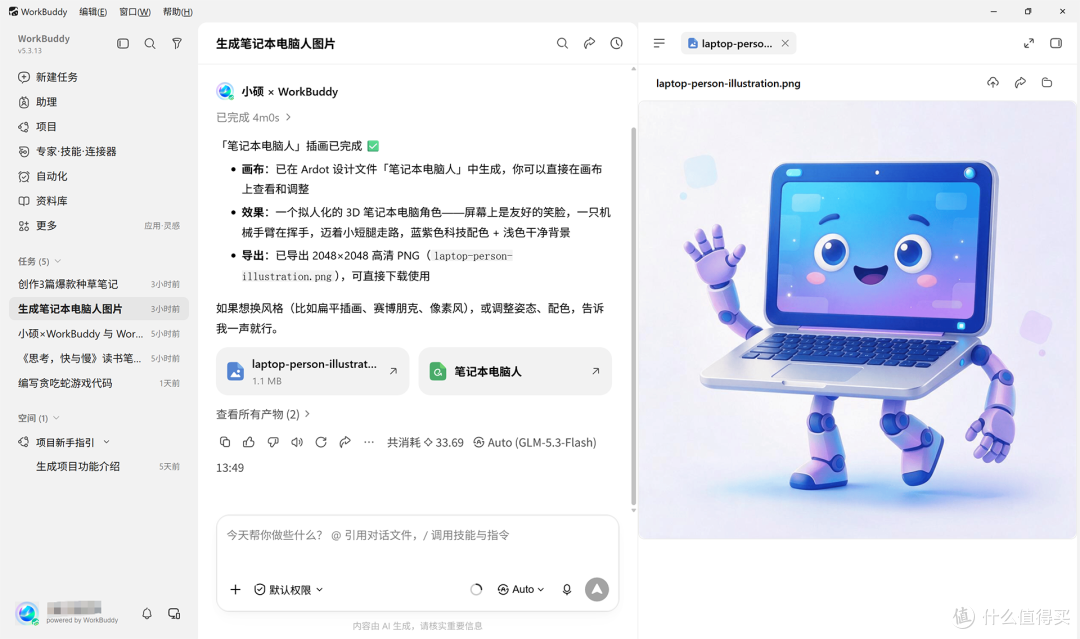Share the conversation from header
1080x639 pixels.
(590, 43)
